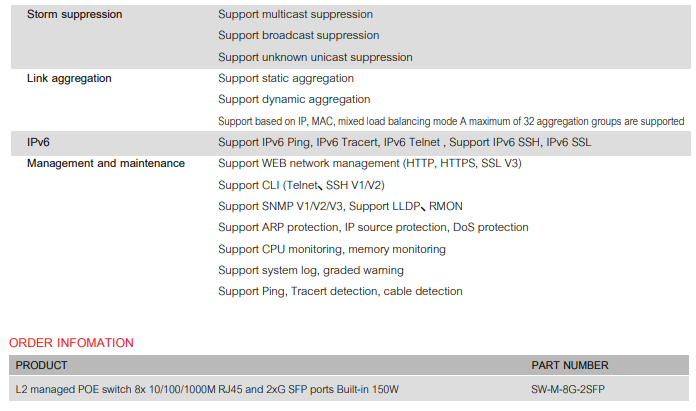Select the CPU monitoring, memory monitoring line
The image size is (696, 411).
pos(332,249)
